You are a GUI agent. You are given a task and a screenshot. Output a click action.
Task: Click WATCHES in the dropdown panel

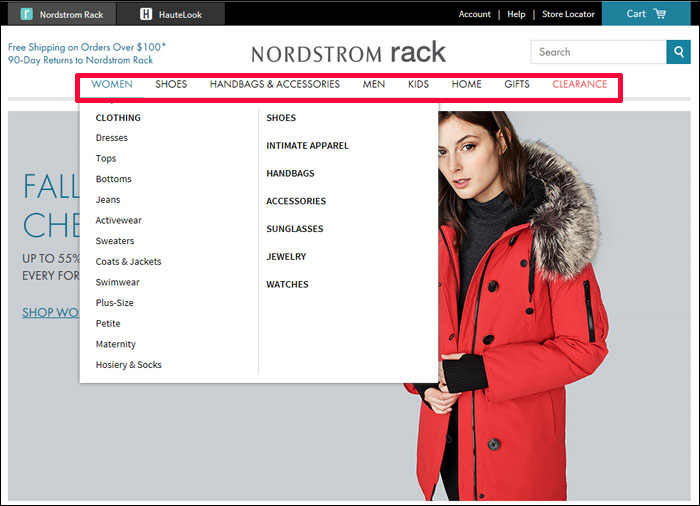287,284
